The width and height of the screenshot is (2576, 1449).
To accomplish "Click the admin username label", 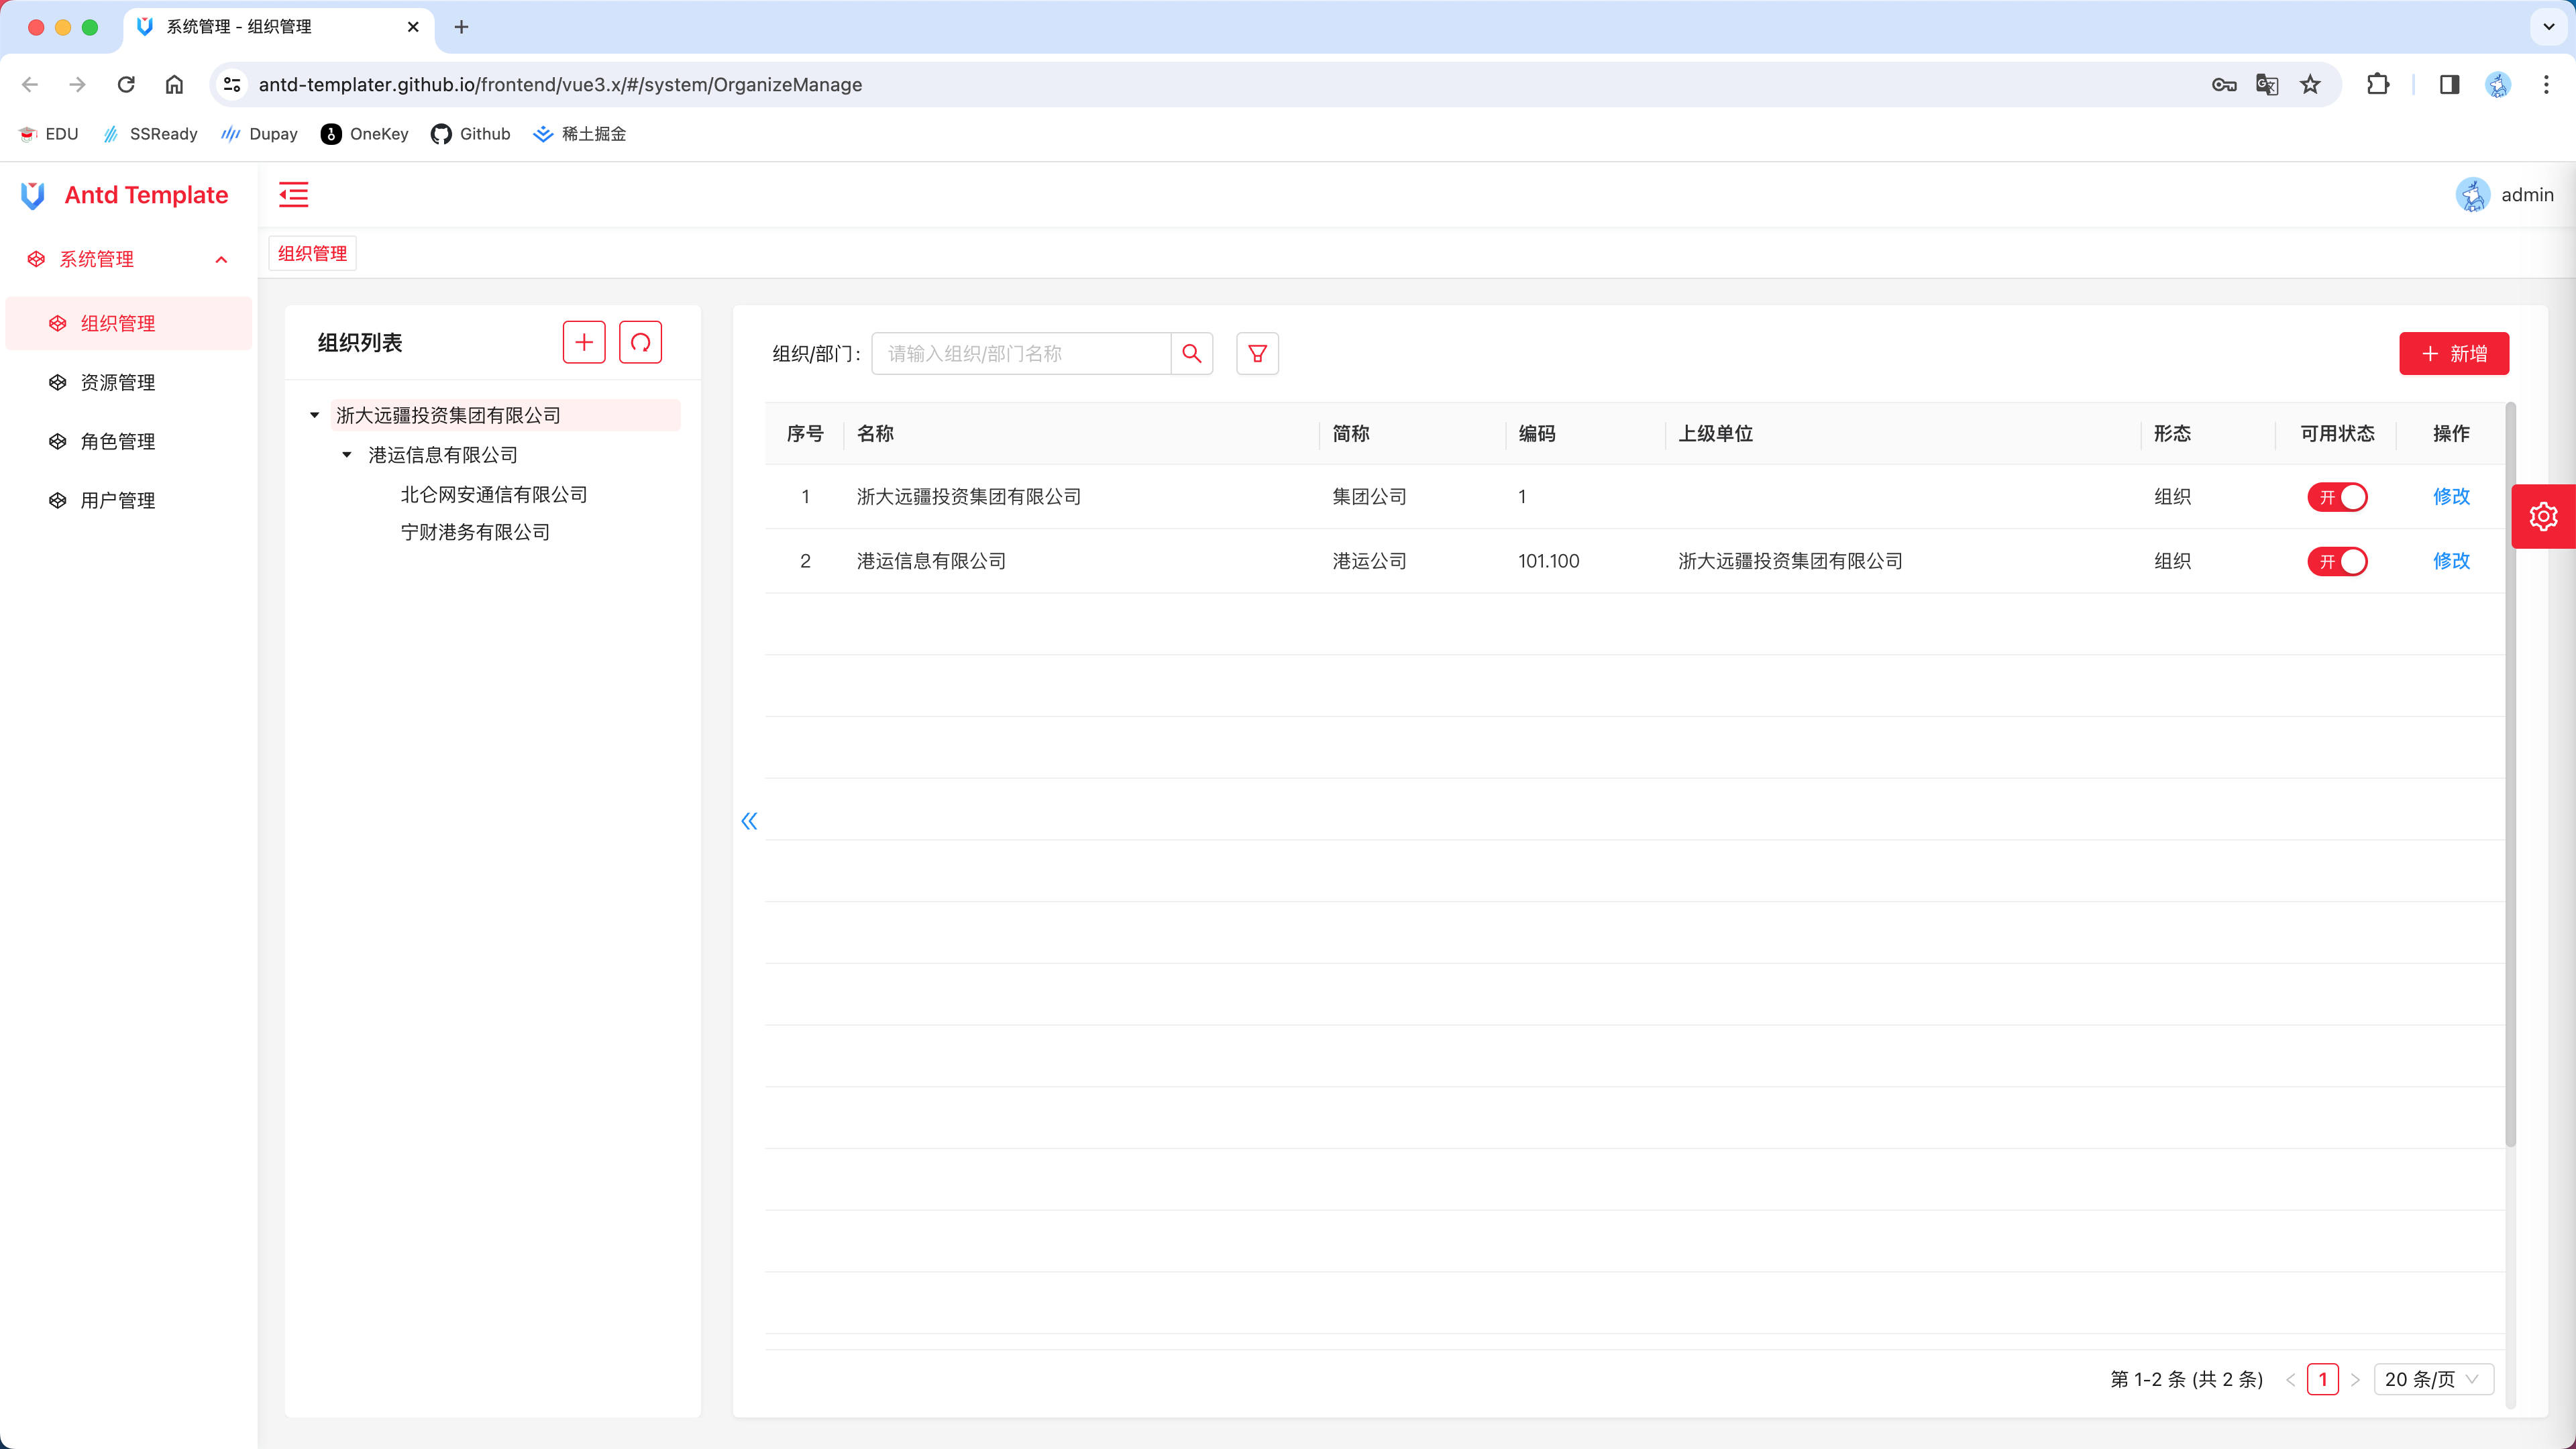I will tap(2527, 195).
